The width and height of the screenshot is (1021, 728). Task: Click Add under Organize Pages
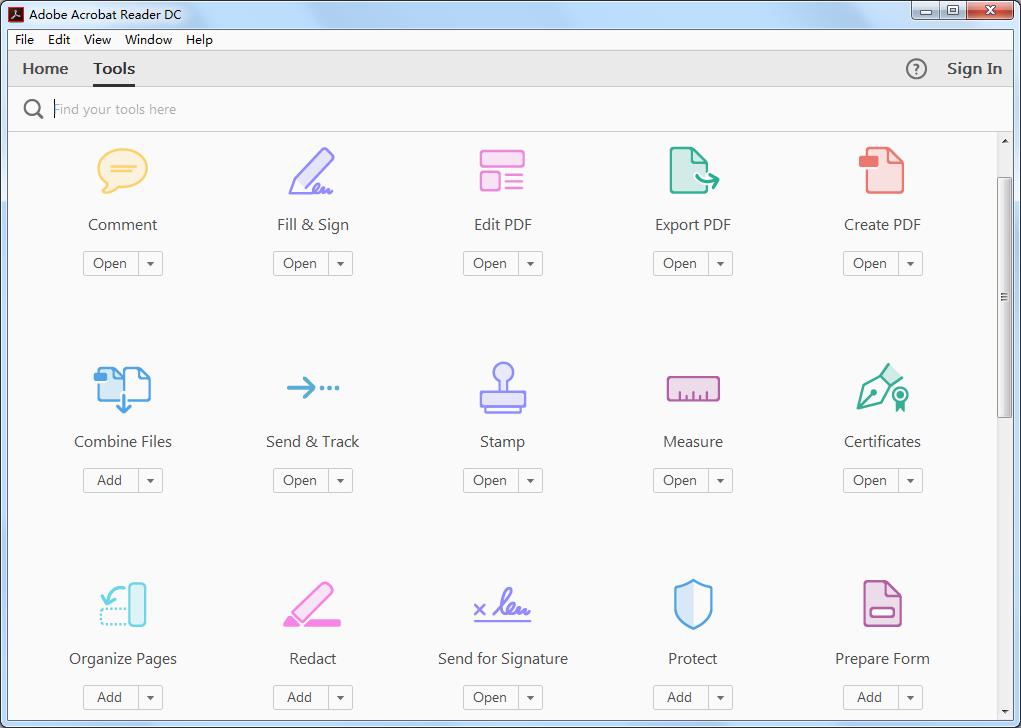tap(110, 697)
